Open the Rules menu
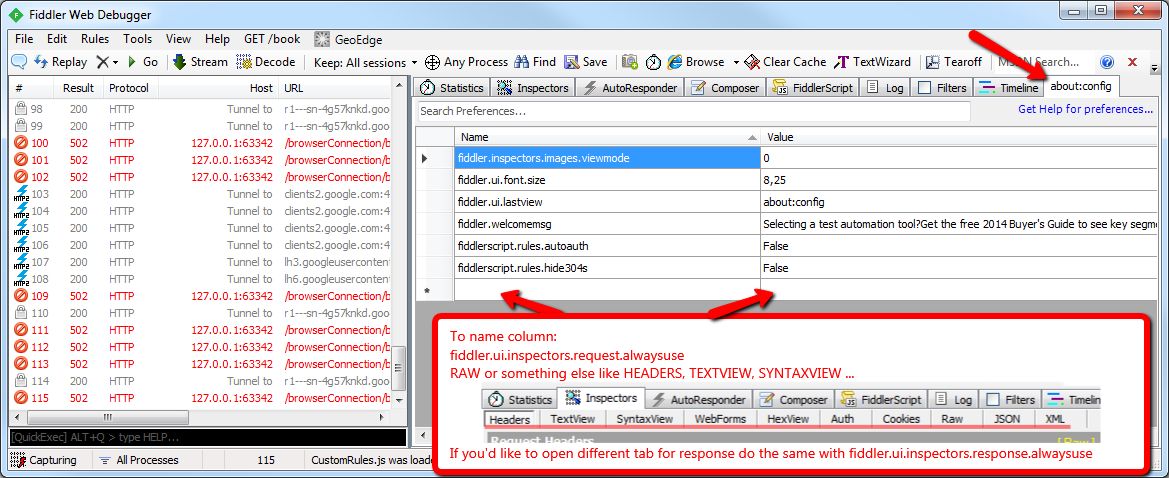Image resolution: width=1169 pixels, height=478 pixels. point(95,39)
